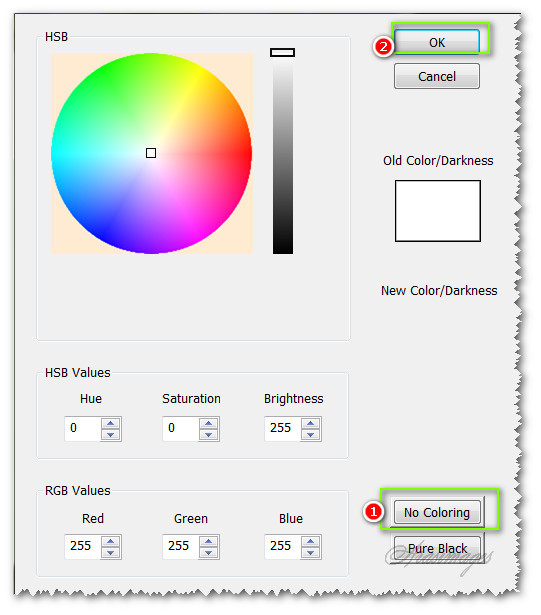541x615 pixels.
Task: Click inside the Brightness value field
Action: pos(283,429)
